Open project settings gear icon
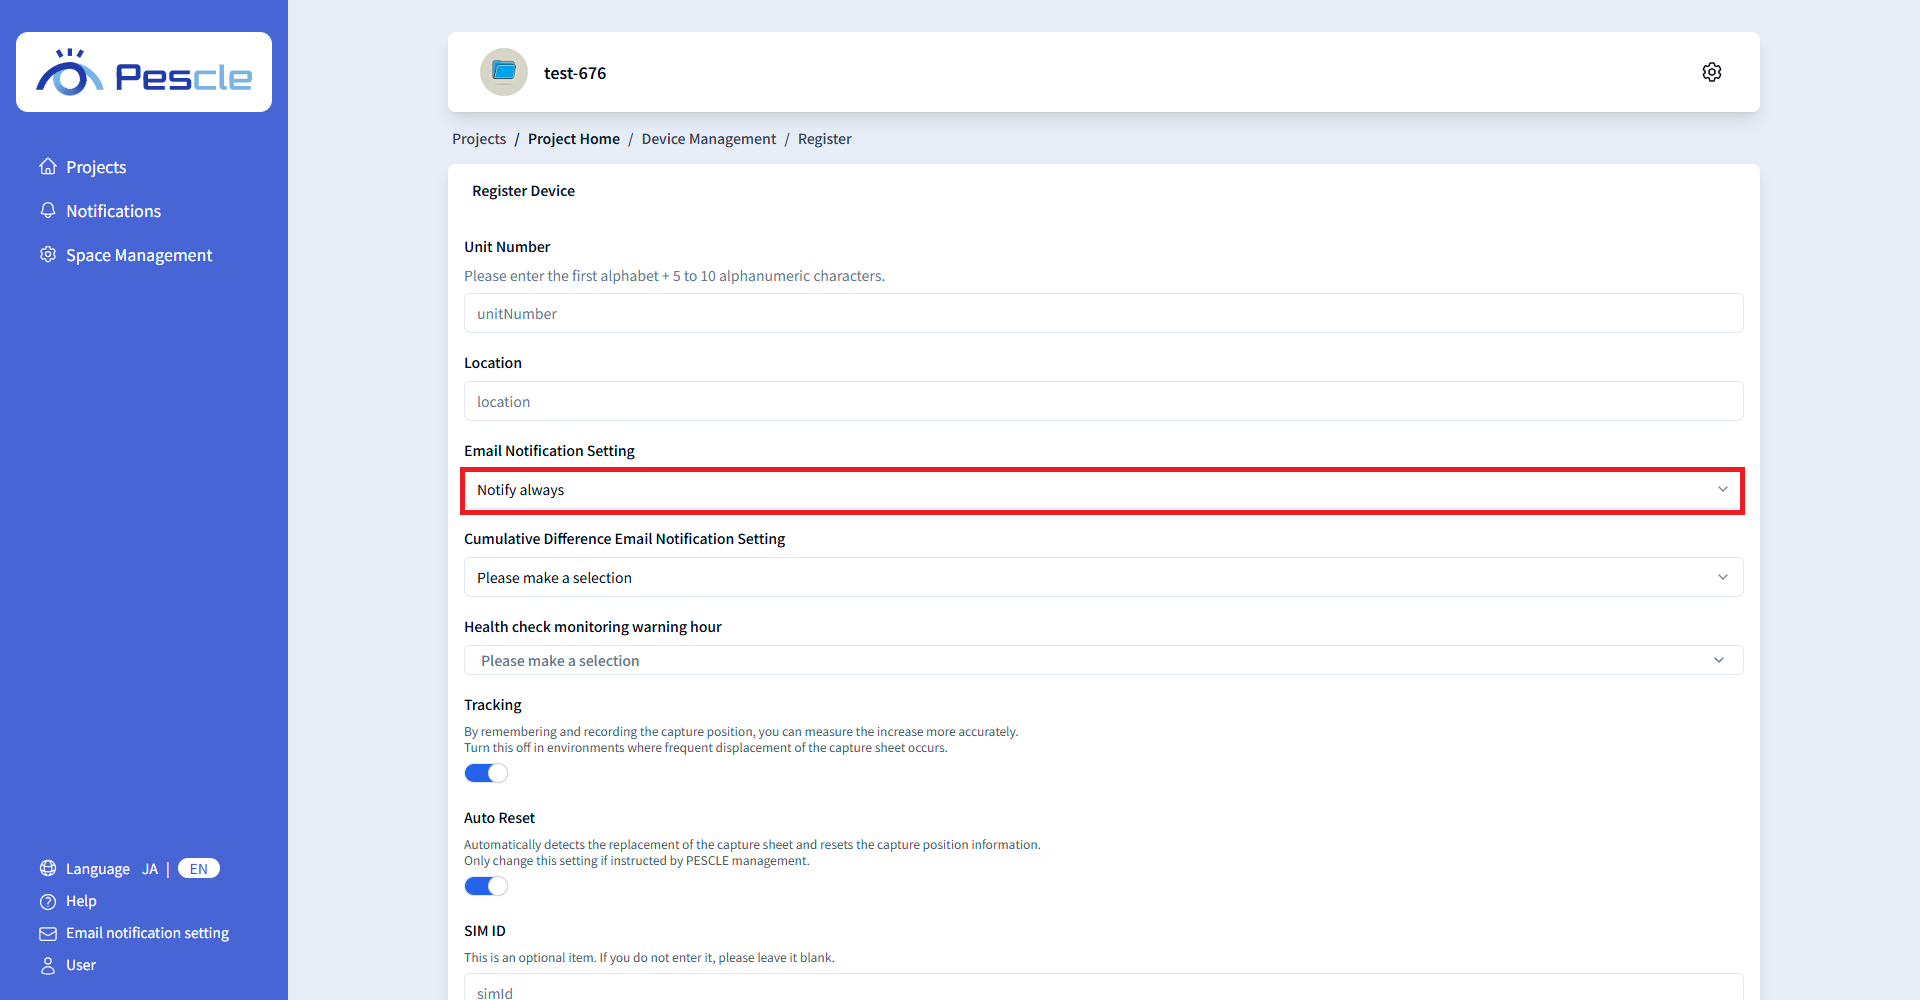 click(x=1711, y=72)
